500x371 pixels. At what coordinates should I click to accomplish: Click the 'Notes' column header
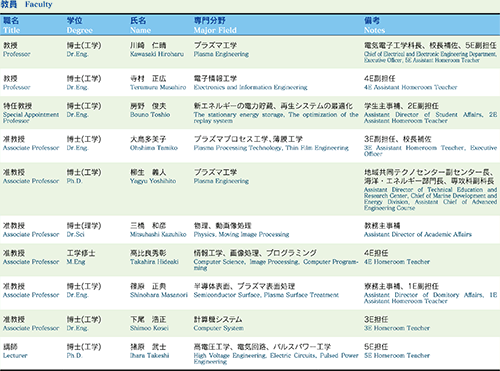coord(374,30)
